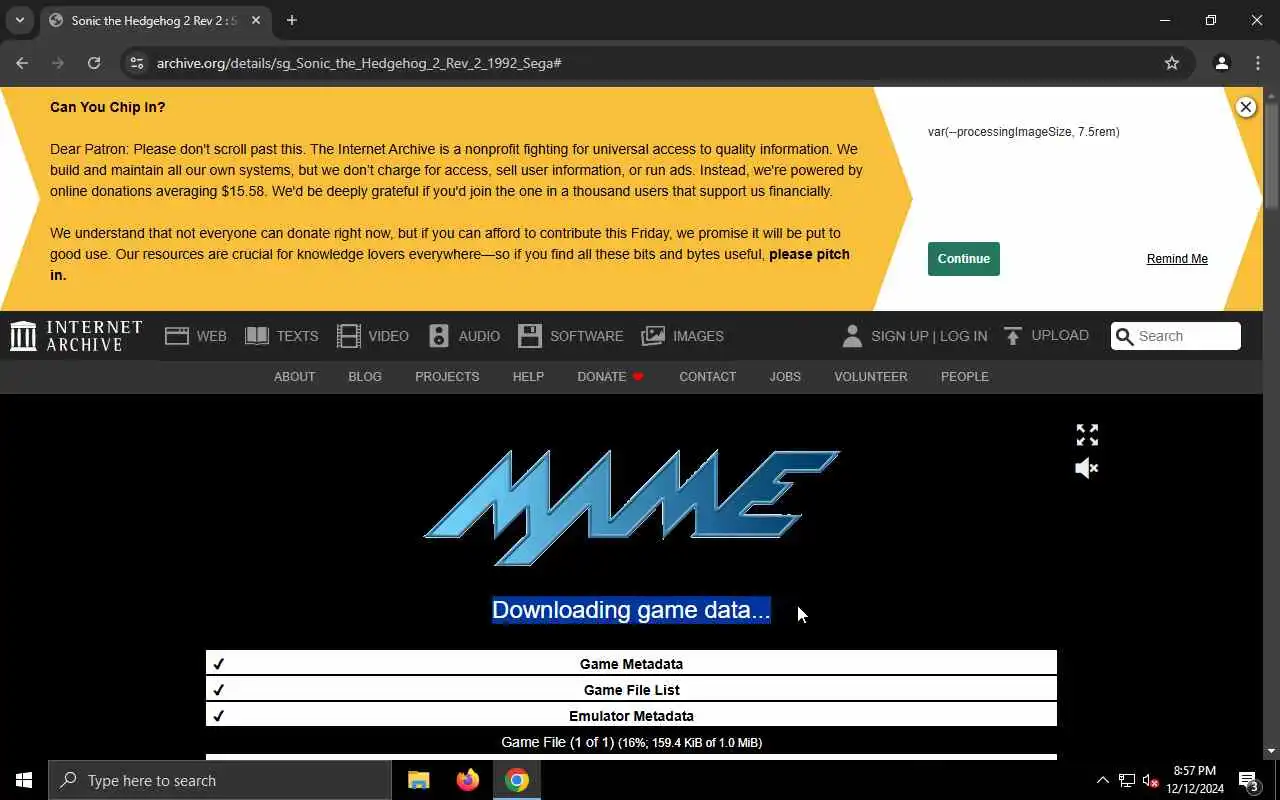Open the clock showing 8:57 PM
Image resolution: width=1280 pixels, height=800 pixels.
coord(1195,780)
